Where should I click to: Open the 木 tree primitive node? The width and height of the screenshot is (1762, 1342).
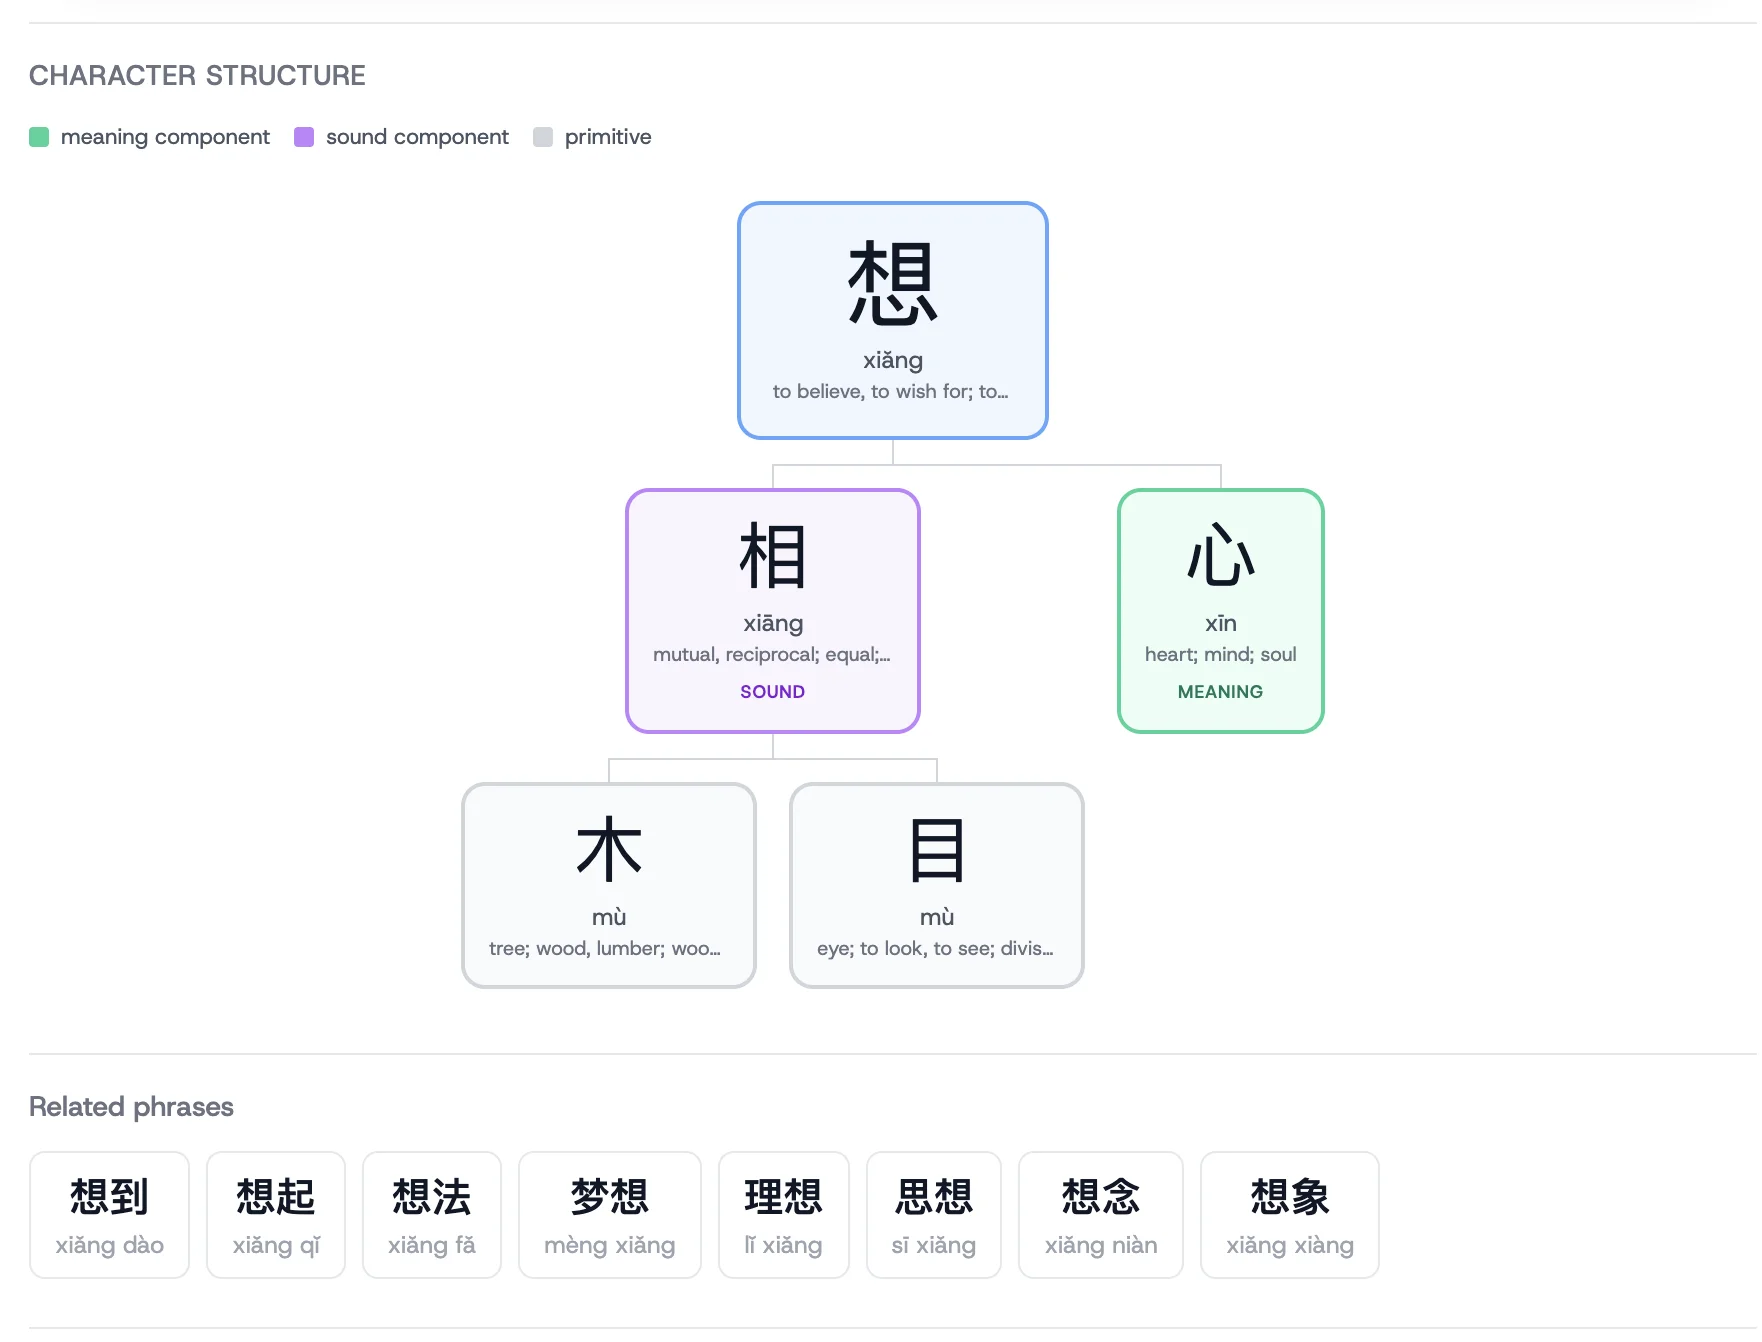tap(609, 885)
